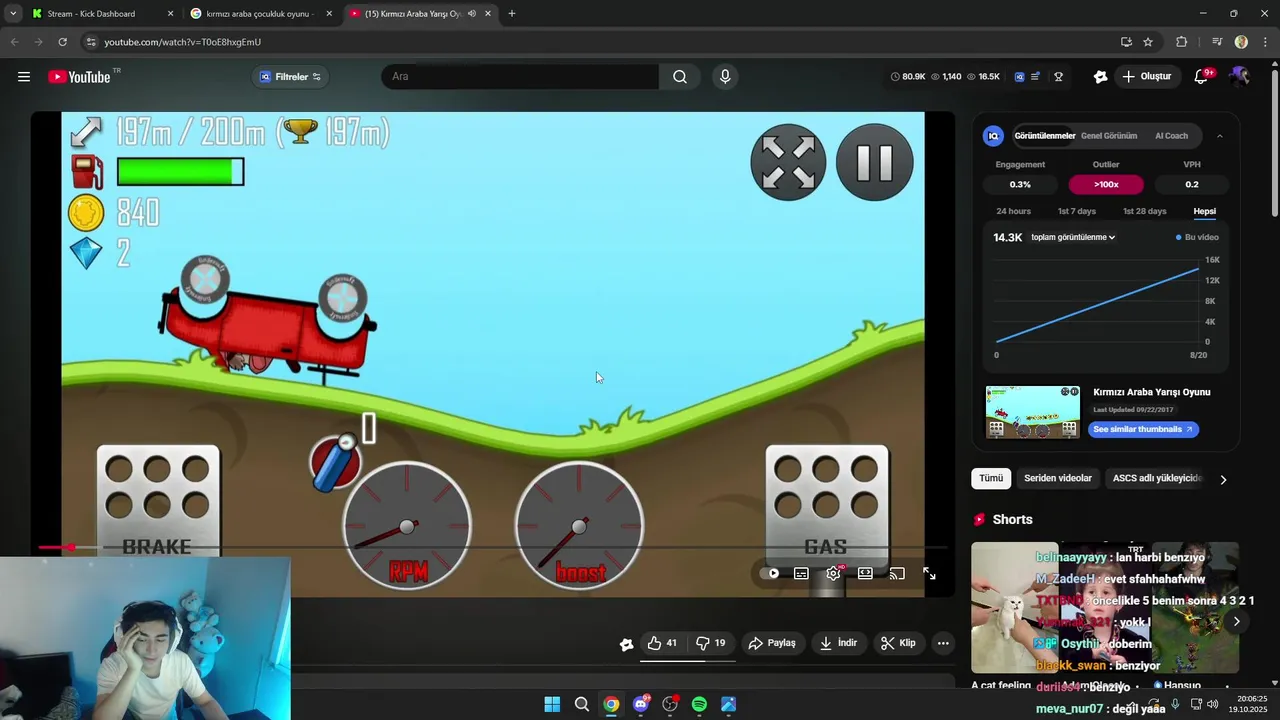Click See similar thumbnails link
Viewport: 1280px width, 720px height.
pyautogui.click(x=1143, y=429)
